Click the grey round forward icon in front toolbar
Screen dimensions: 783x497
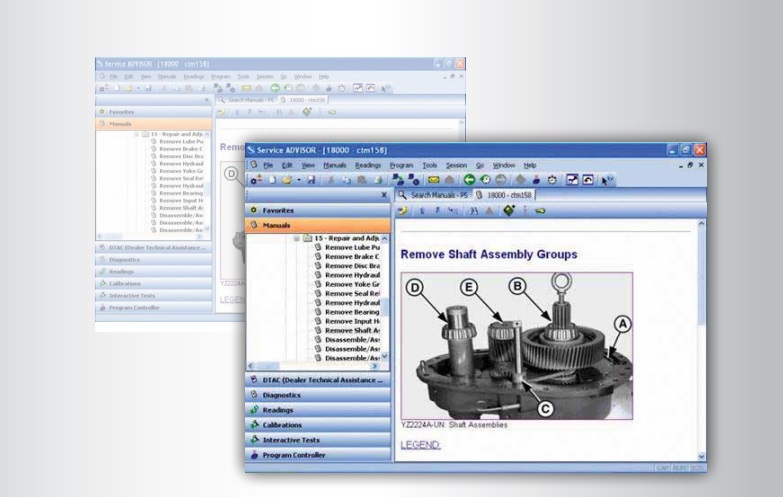(x=501, y=180)
